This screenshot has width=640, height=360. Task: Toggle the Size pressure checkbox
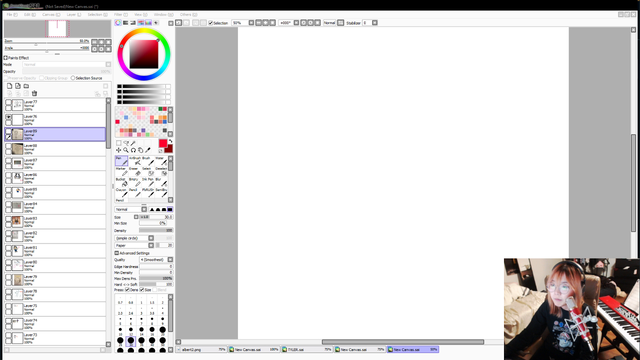coord(142,290)
